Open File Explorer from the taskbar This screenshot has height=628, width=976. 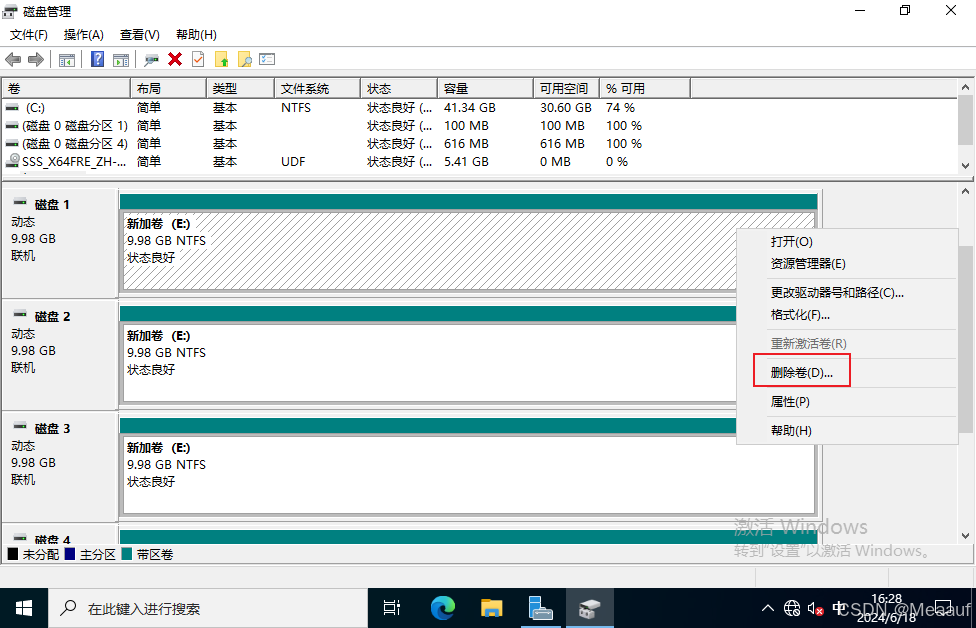pos(492,608)
